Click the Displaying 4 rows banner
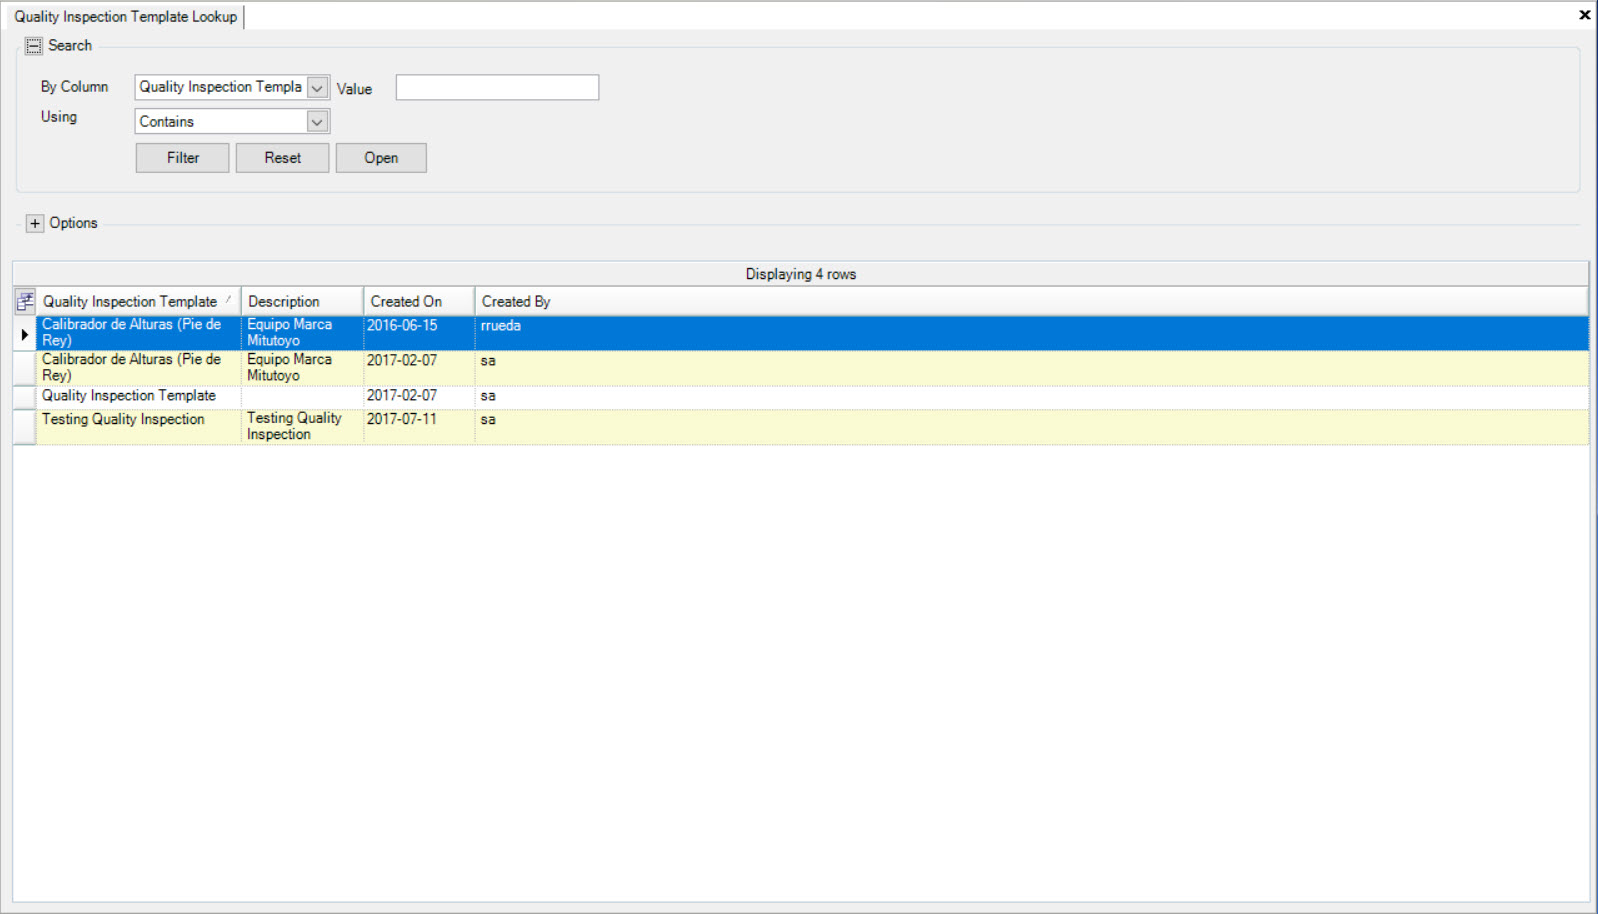The height and width of the screenshot is (914, 1598). [x=800, y=274]
